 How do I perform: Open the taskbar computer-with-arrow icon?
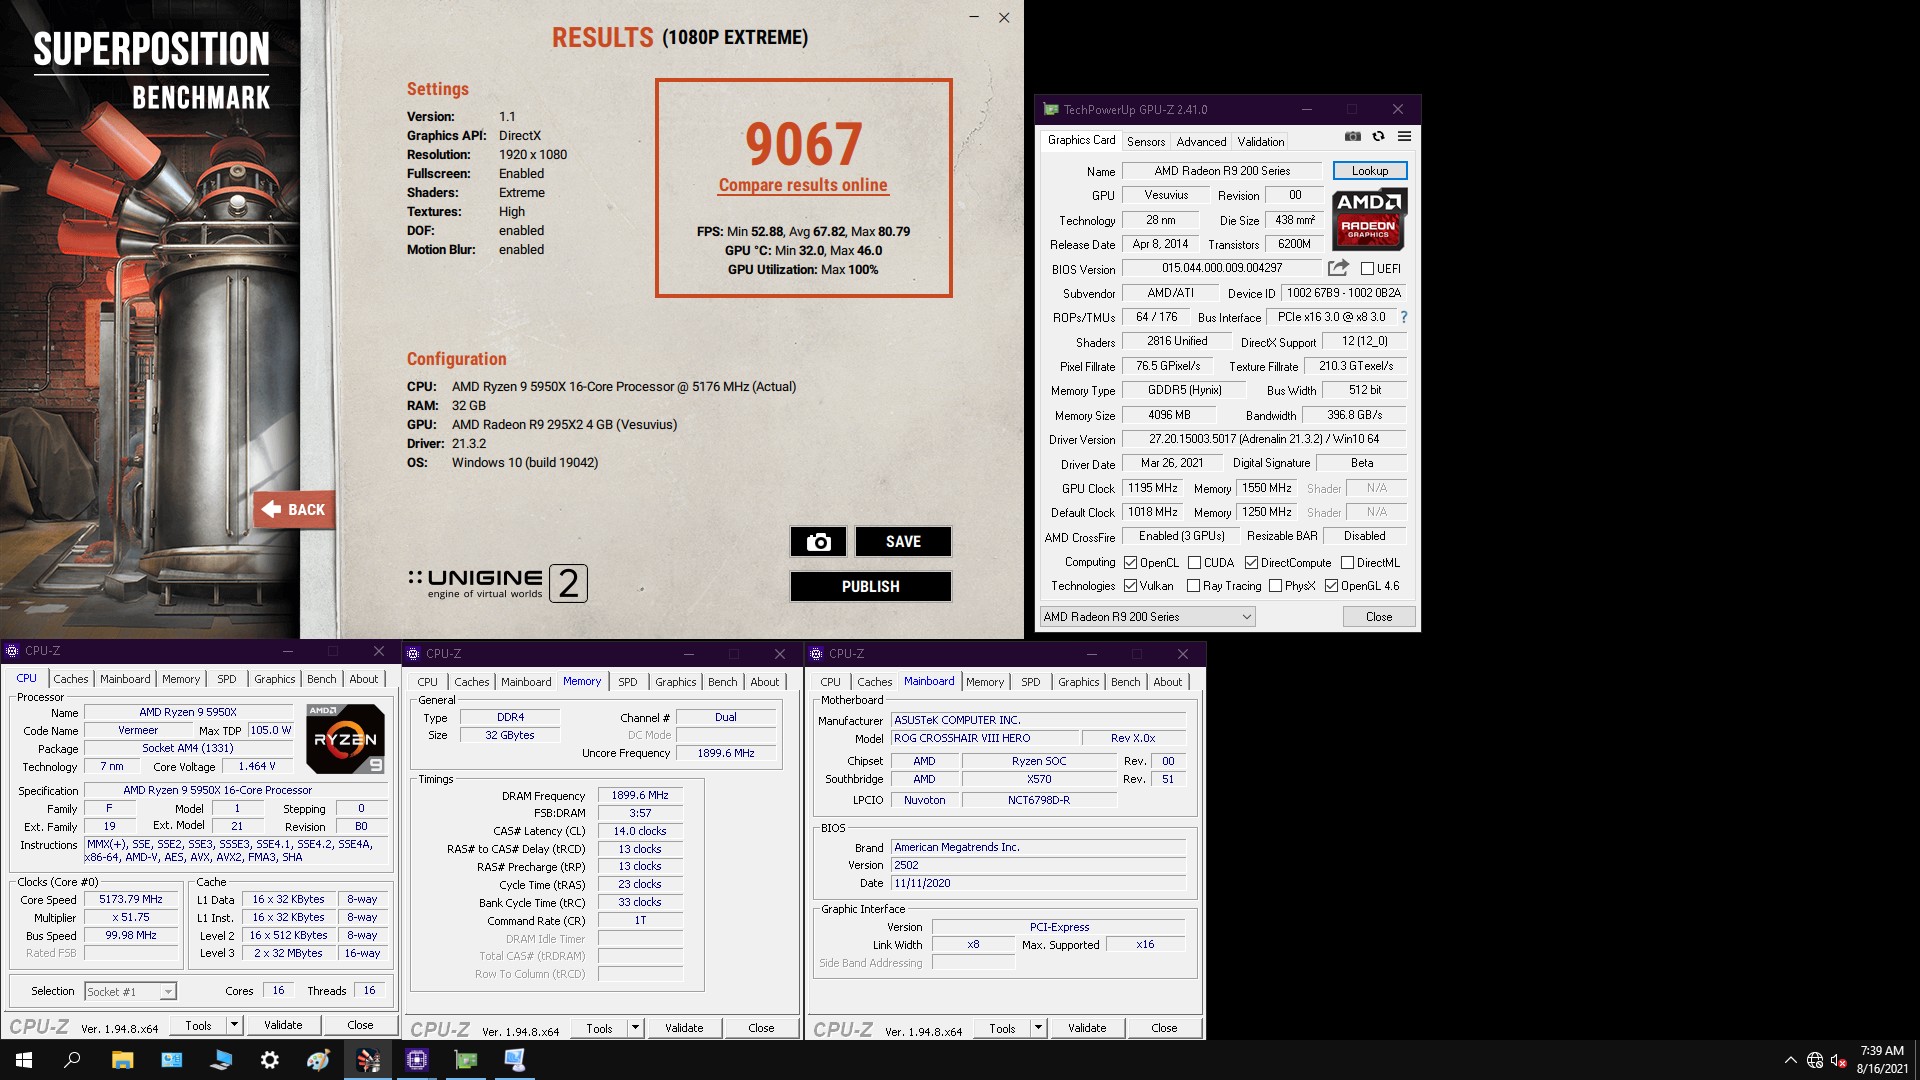pos(220,1060)
